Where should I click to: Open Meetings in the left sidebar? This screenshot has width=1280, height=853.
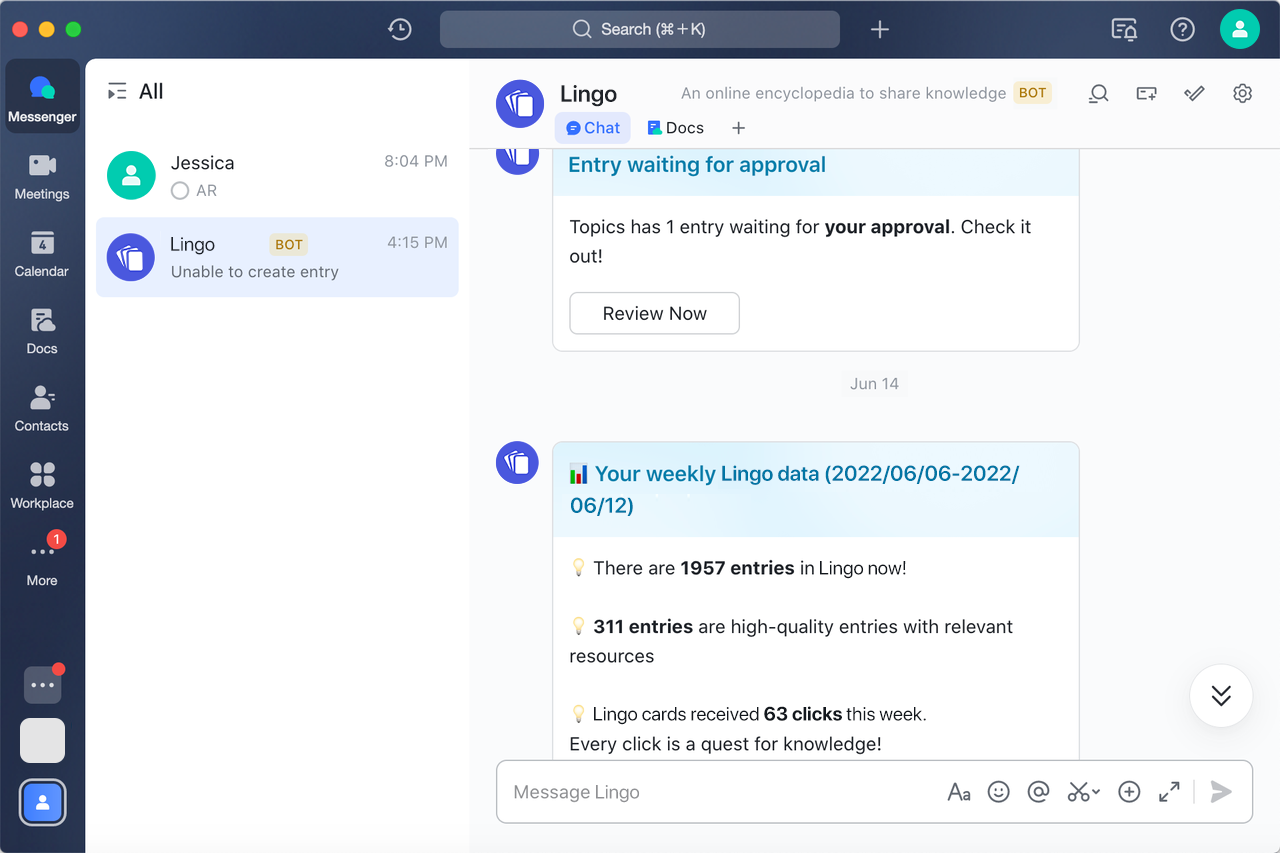click(42, 177)
